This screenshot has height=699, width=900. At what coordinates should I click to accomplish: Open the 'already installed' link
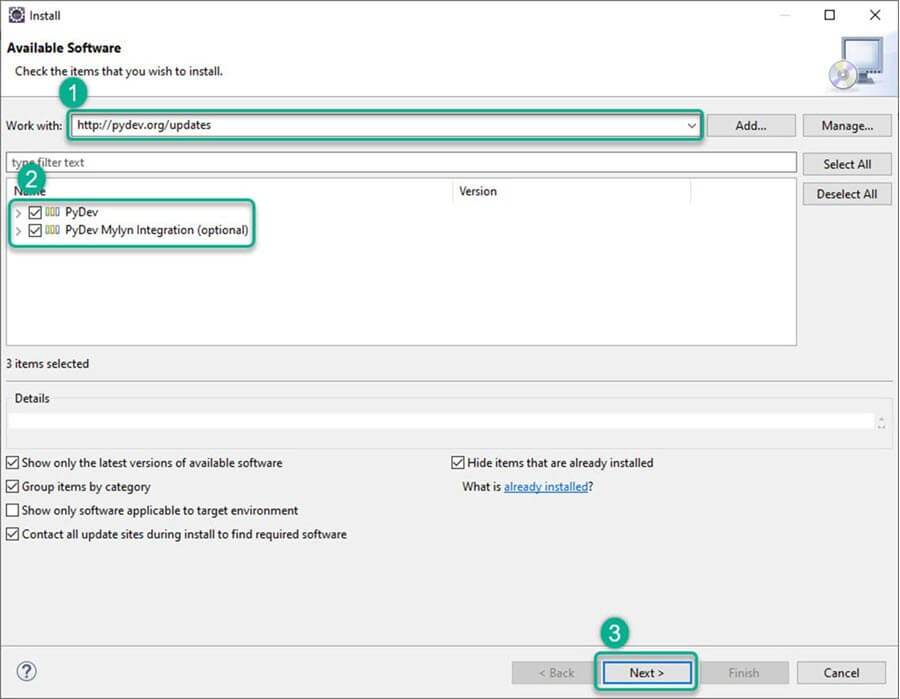(x=545, y=487)
